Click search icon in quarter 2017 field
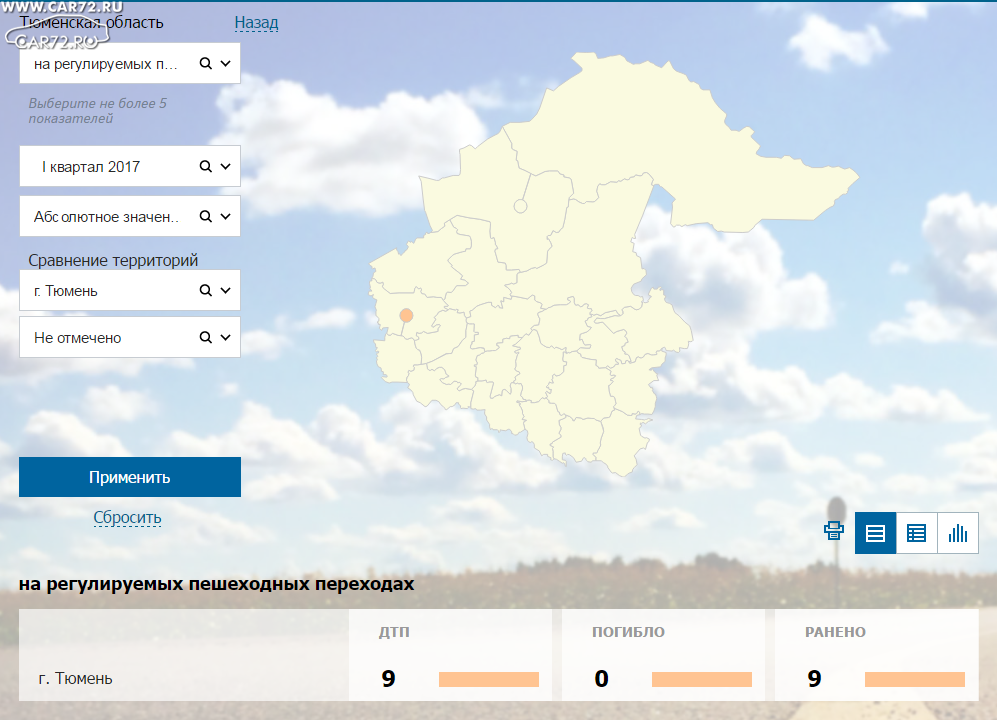Screen dimensions: 997x720 tap(205, 166)
